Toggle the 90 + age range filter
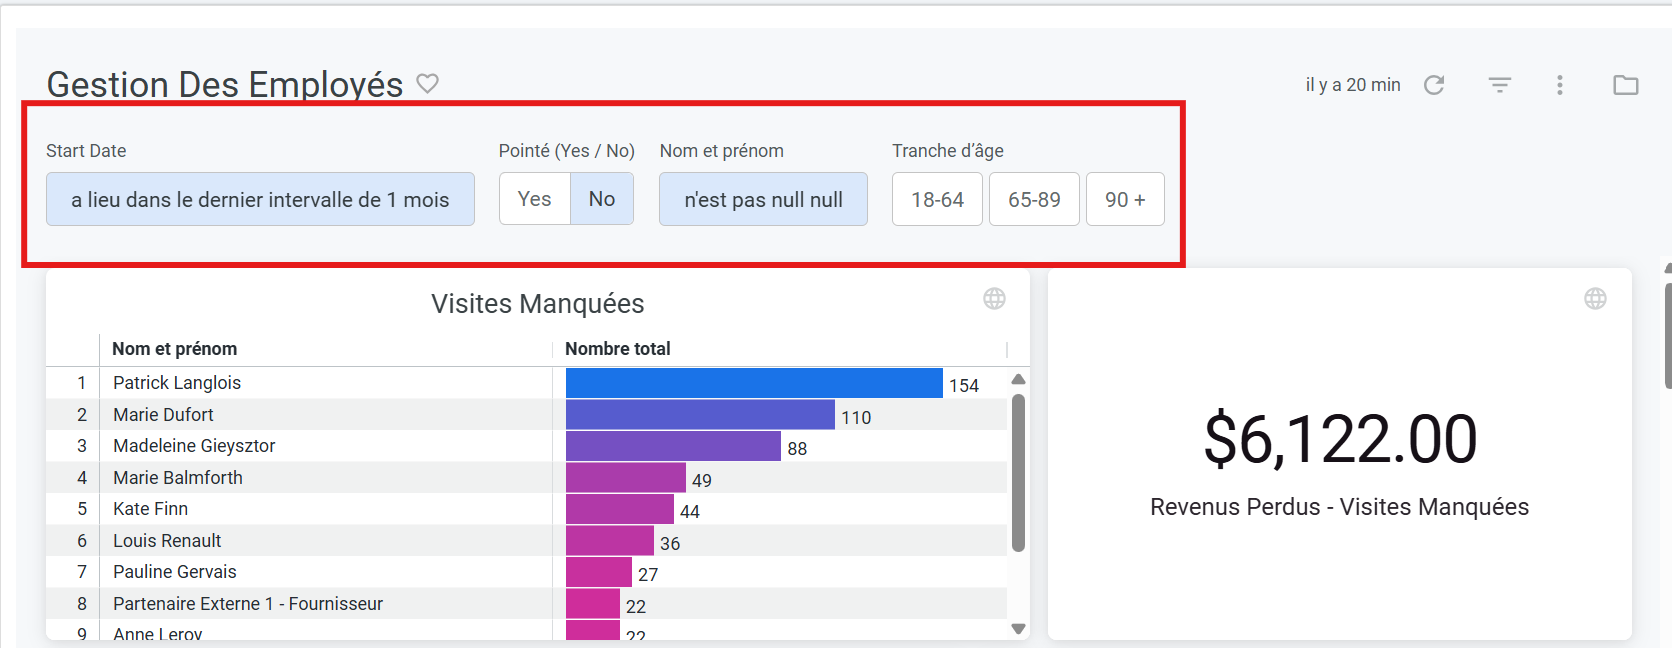The image size is (1672, 648). click(1125, 200)
